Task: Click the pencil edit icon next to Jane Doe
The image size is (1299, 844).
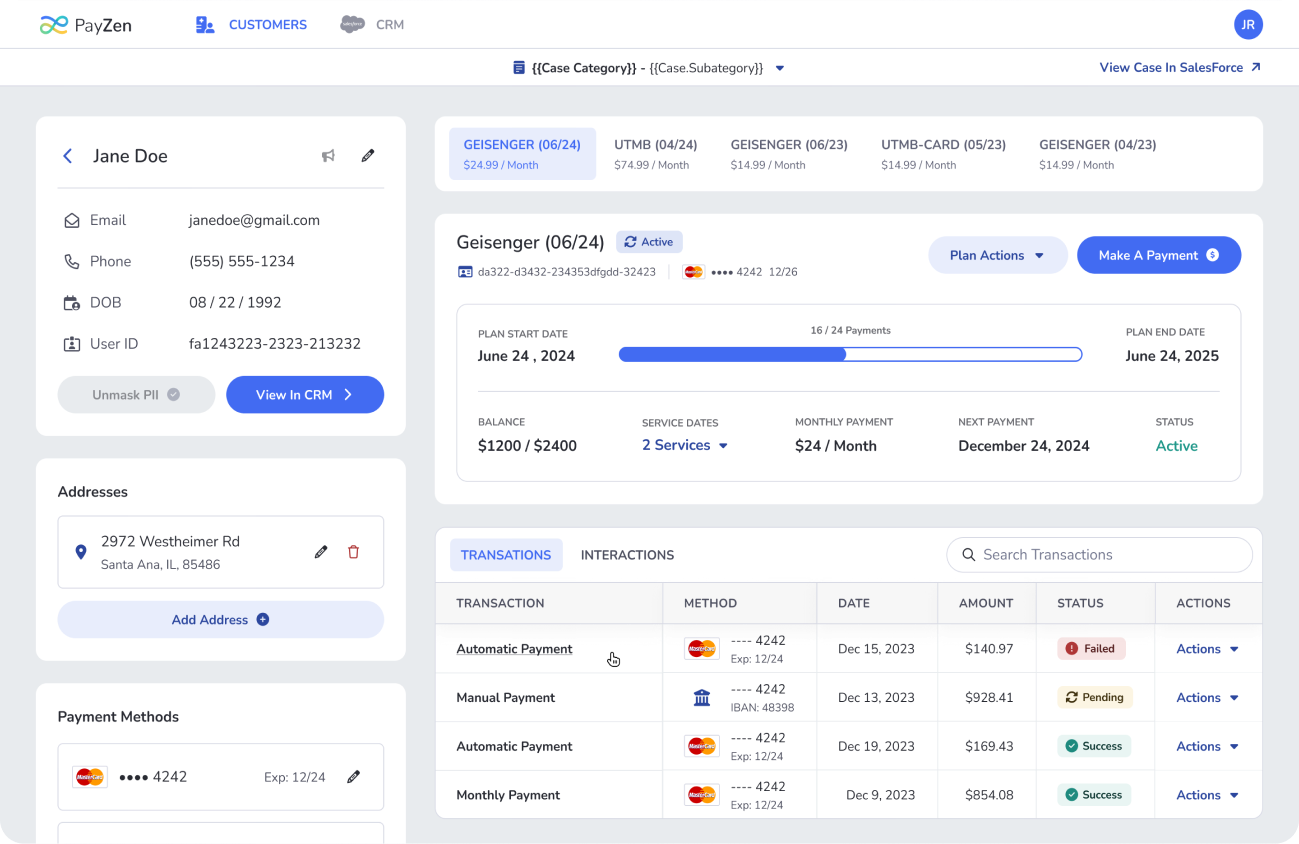Action: pyautogui.click(x=368, y=156)
